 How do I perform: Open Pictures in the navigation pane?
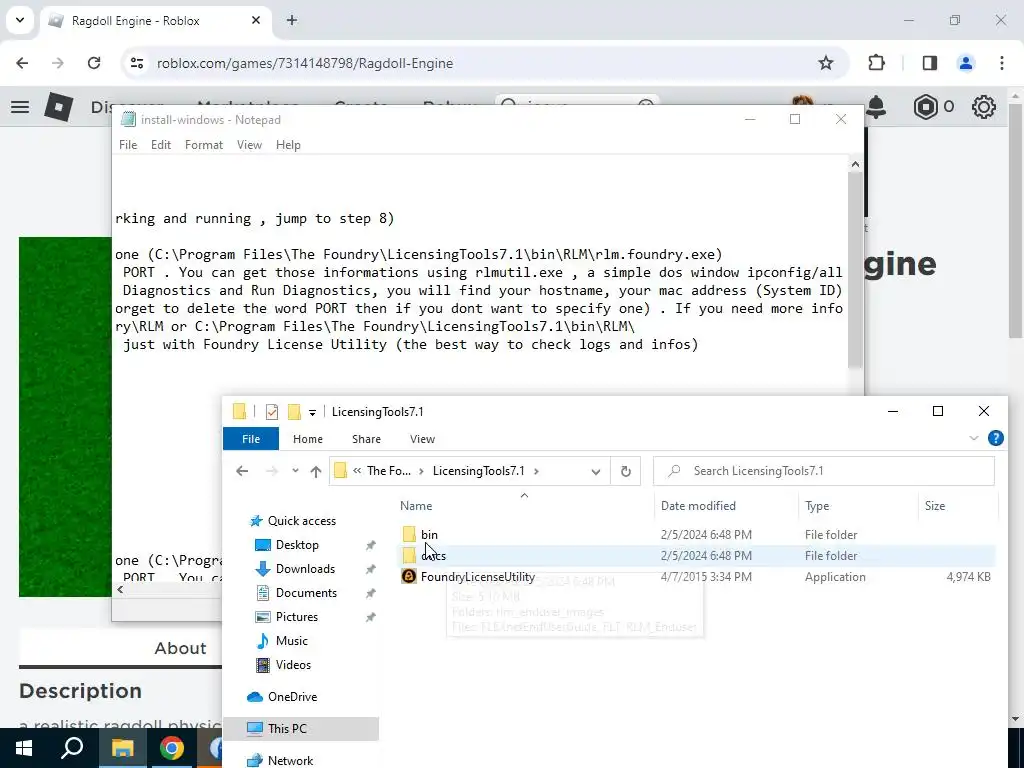(296, 617)
